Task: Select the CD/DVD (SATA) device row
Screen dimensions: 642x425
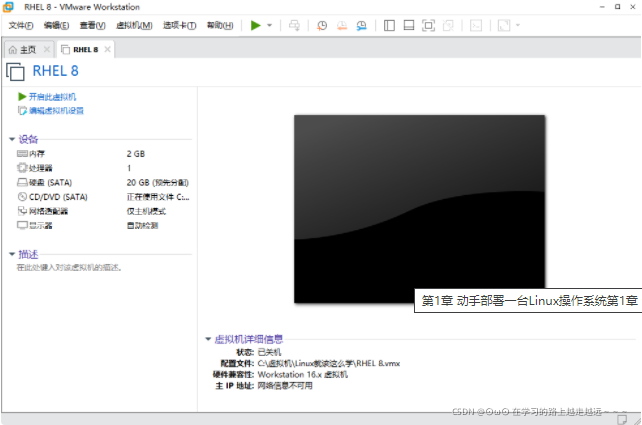Action: pyautogui.click(x=104, y=197)
